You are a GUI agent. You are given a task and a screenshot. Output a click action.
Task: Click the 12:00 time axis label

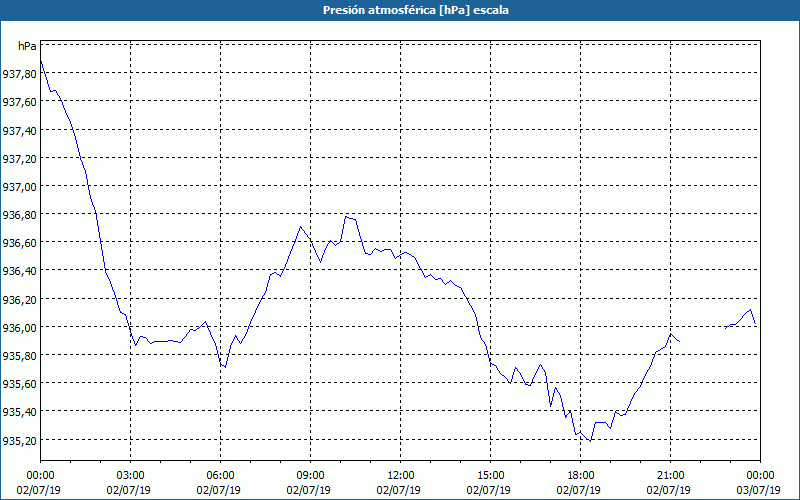401,476
